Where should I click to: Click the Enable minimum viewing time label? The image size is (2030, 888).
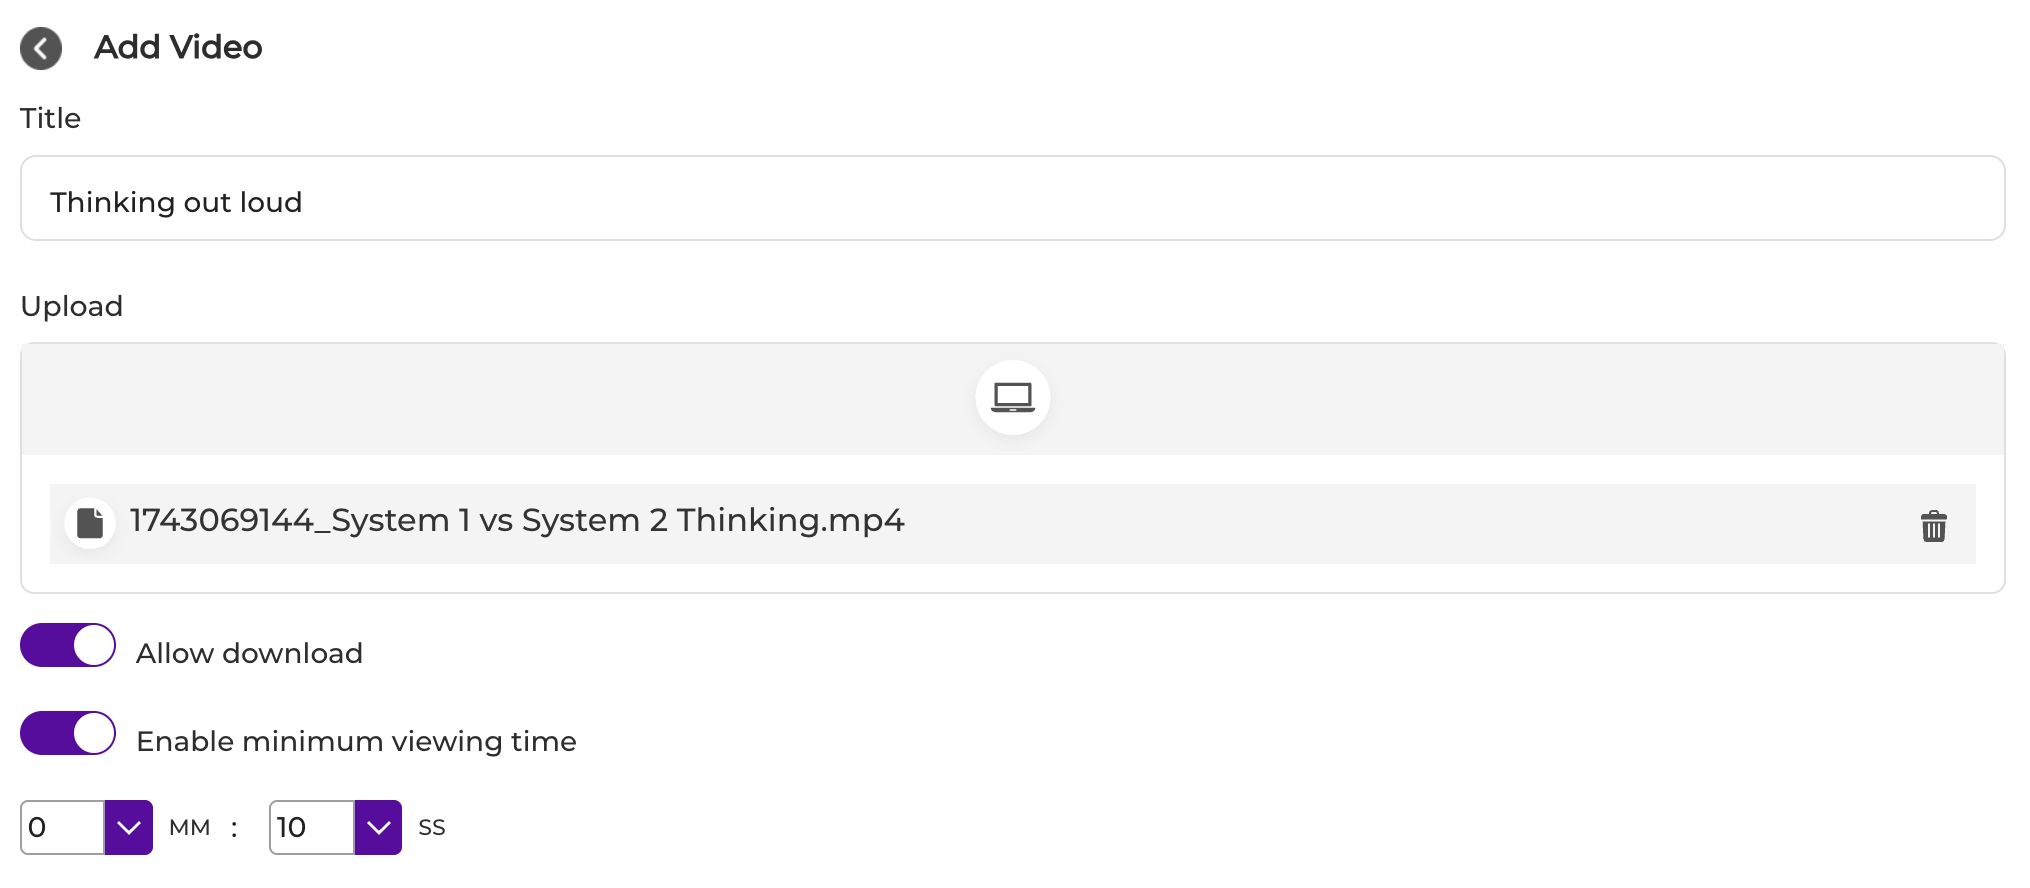(x=356, y=741)
